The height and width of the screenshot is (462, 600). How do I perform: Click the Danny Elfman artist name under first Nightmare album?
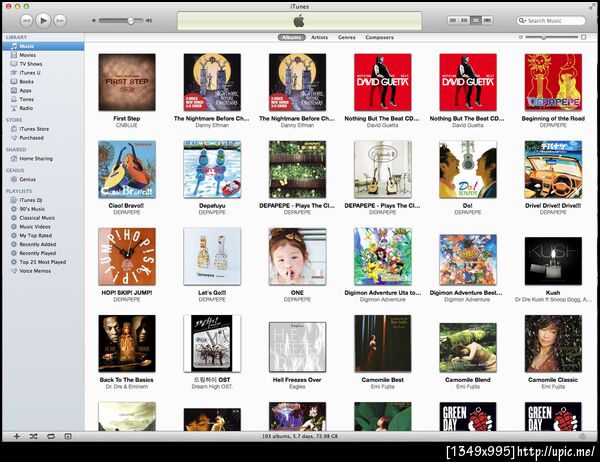[x=212, y=126]
